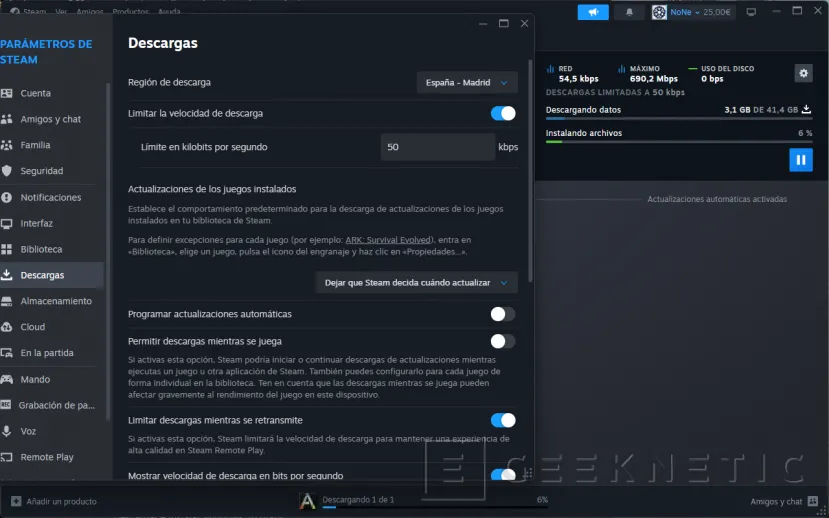This screenshot has width=829, height=518.
Task: Pause the current download
Action: [800, 160]
